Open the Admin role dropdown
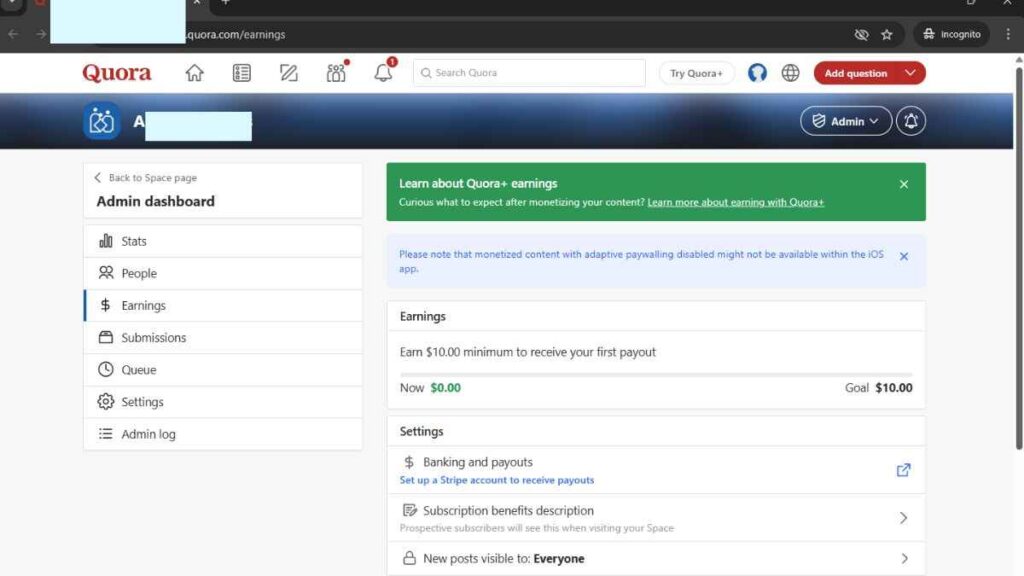The height and width of the screenshot is (576, 1024). (x=845, y=121)
